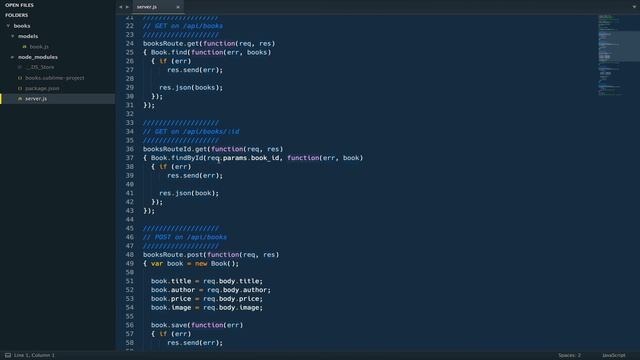Close the server.js tab
Viewport: 640px width, 360px height.
(178, 7)
